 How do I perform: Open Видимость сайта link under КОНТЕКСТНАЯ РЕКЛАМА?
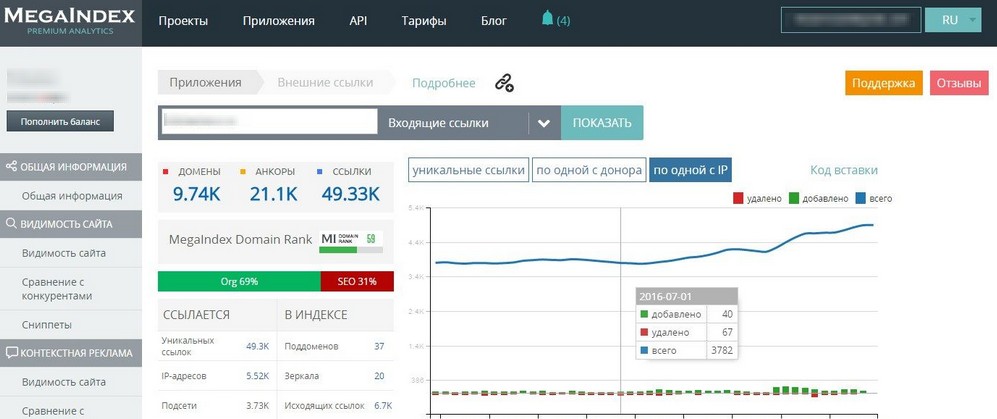[x=64, y=382]
